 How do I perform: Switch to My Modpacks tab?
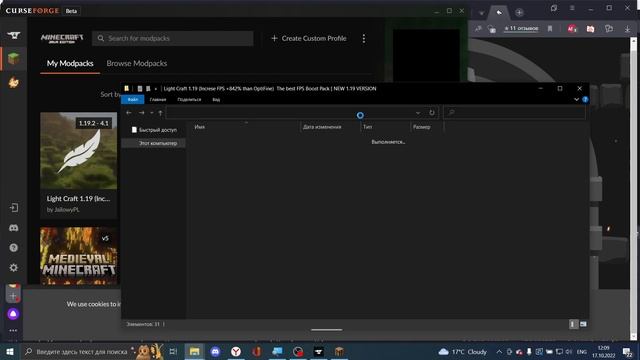70,63
